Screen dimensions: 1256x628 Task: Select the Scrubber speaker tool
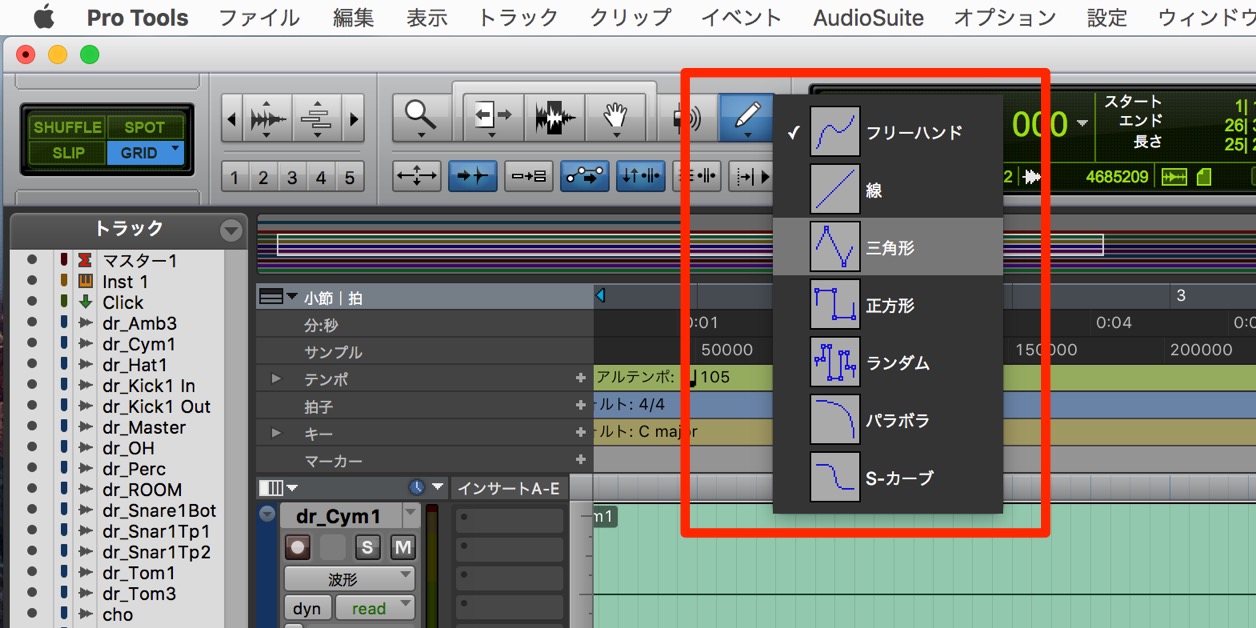click(x=687, y=118)
